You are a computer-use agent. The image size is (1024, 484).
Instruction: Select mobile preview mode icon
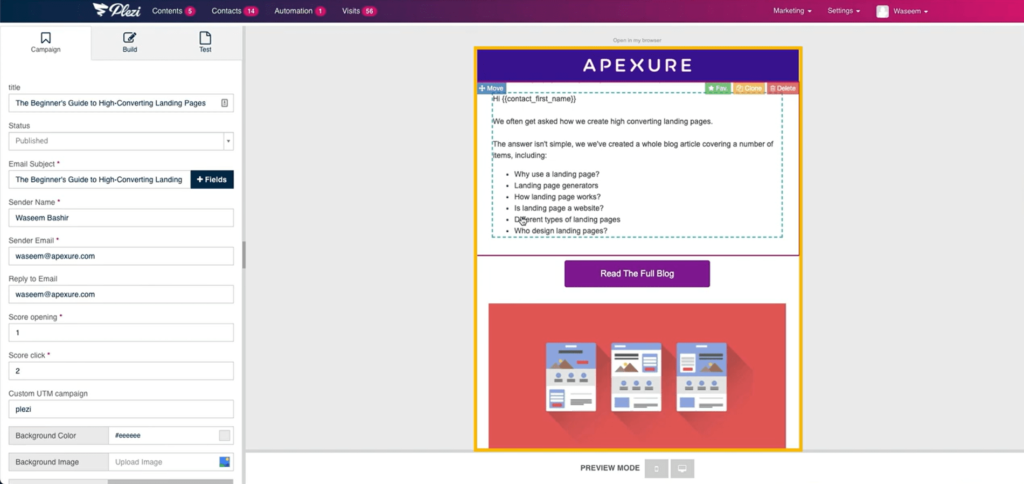pyautogui.click(x=656, y=468)
